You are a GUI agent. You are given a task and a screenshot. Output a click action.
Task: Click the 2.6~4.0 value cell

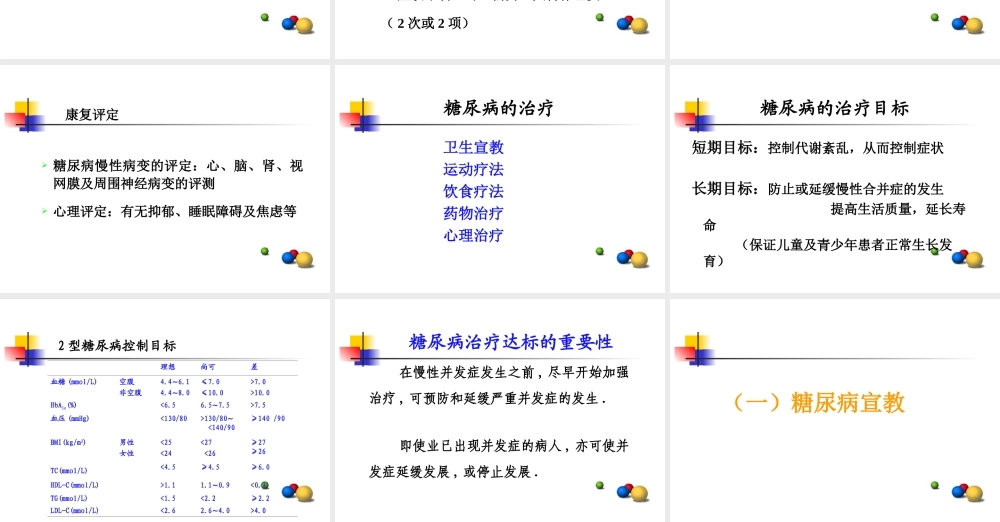point(215,511)
